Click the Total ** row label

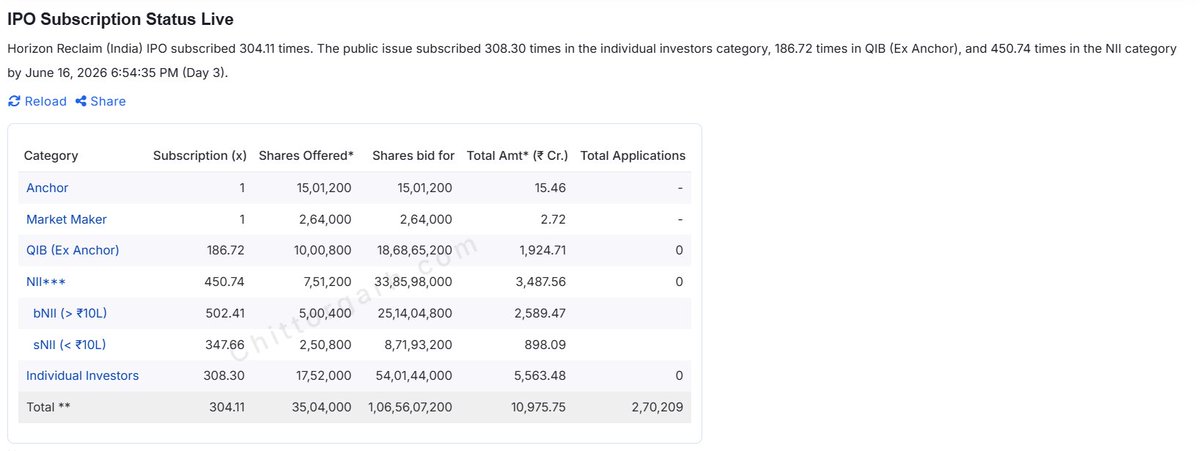(x=48, y=407)
